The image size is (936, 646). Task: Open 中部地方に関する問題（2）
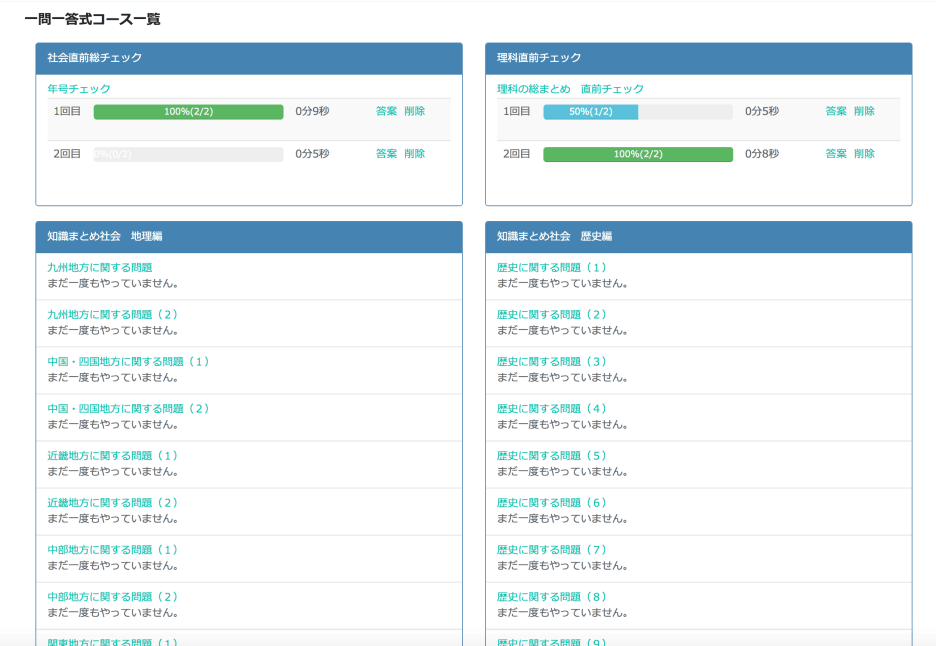(112, 597)
